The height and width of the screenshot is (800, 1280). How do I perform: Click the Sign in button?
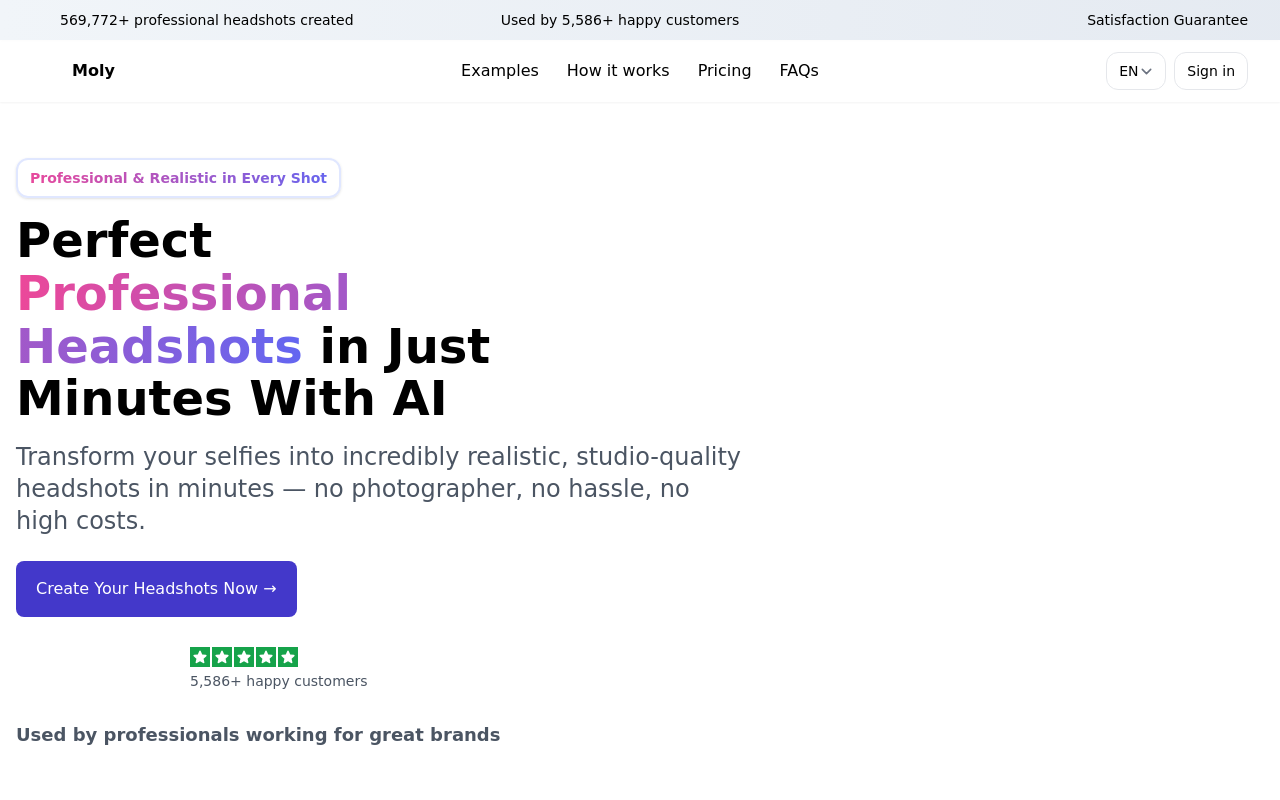click(1210, 71)
